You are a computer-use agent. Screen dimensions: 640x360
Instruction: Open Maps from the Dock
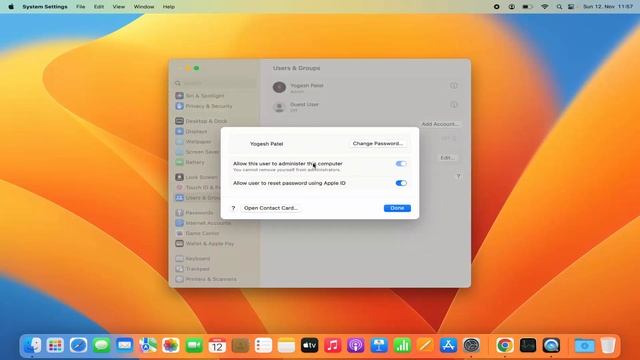tap(148, 345)
